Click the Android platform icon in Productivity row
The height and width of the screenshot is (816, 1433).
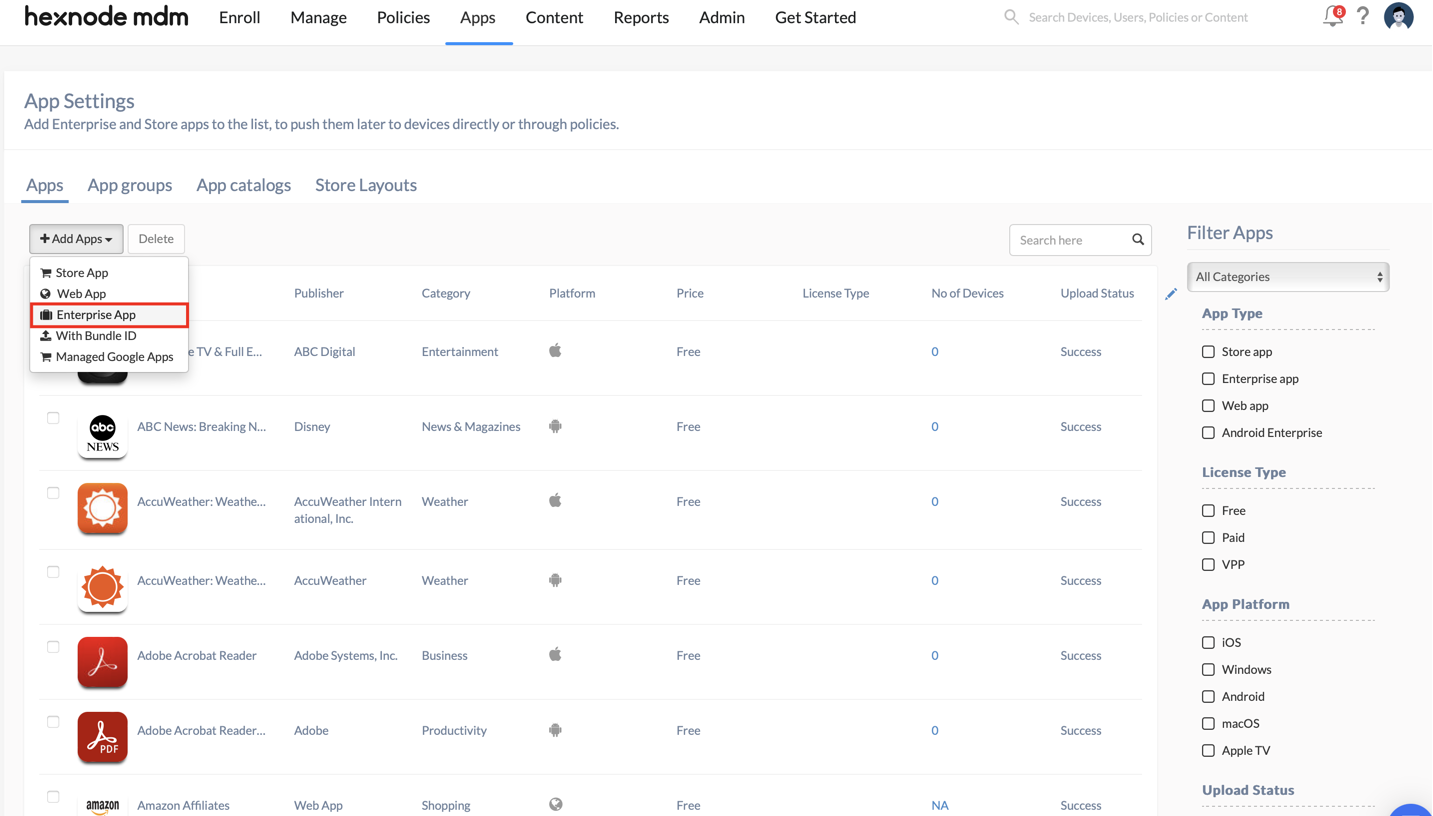[555, 730]
